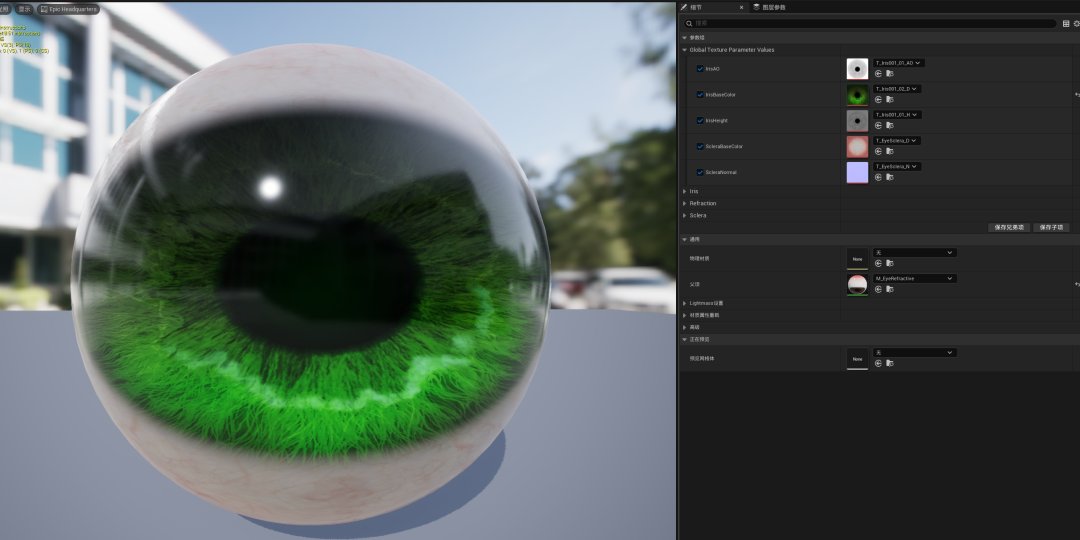Open the T_Iris001_02_D texture dropdown
The width and height of the screenshot is (1080, 540).
click(x=897, y=89)
